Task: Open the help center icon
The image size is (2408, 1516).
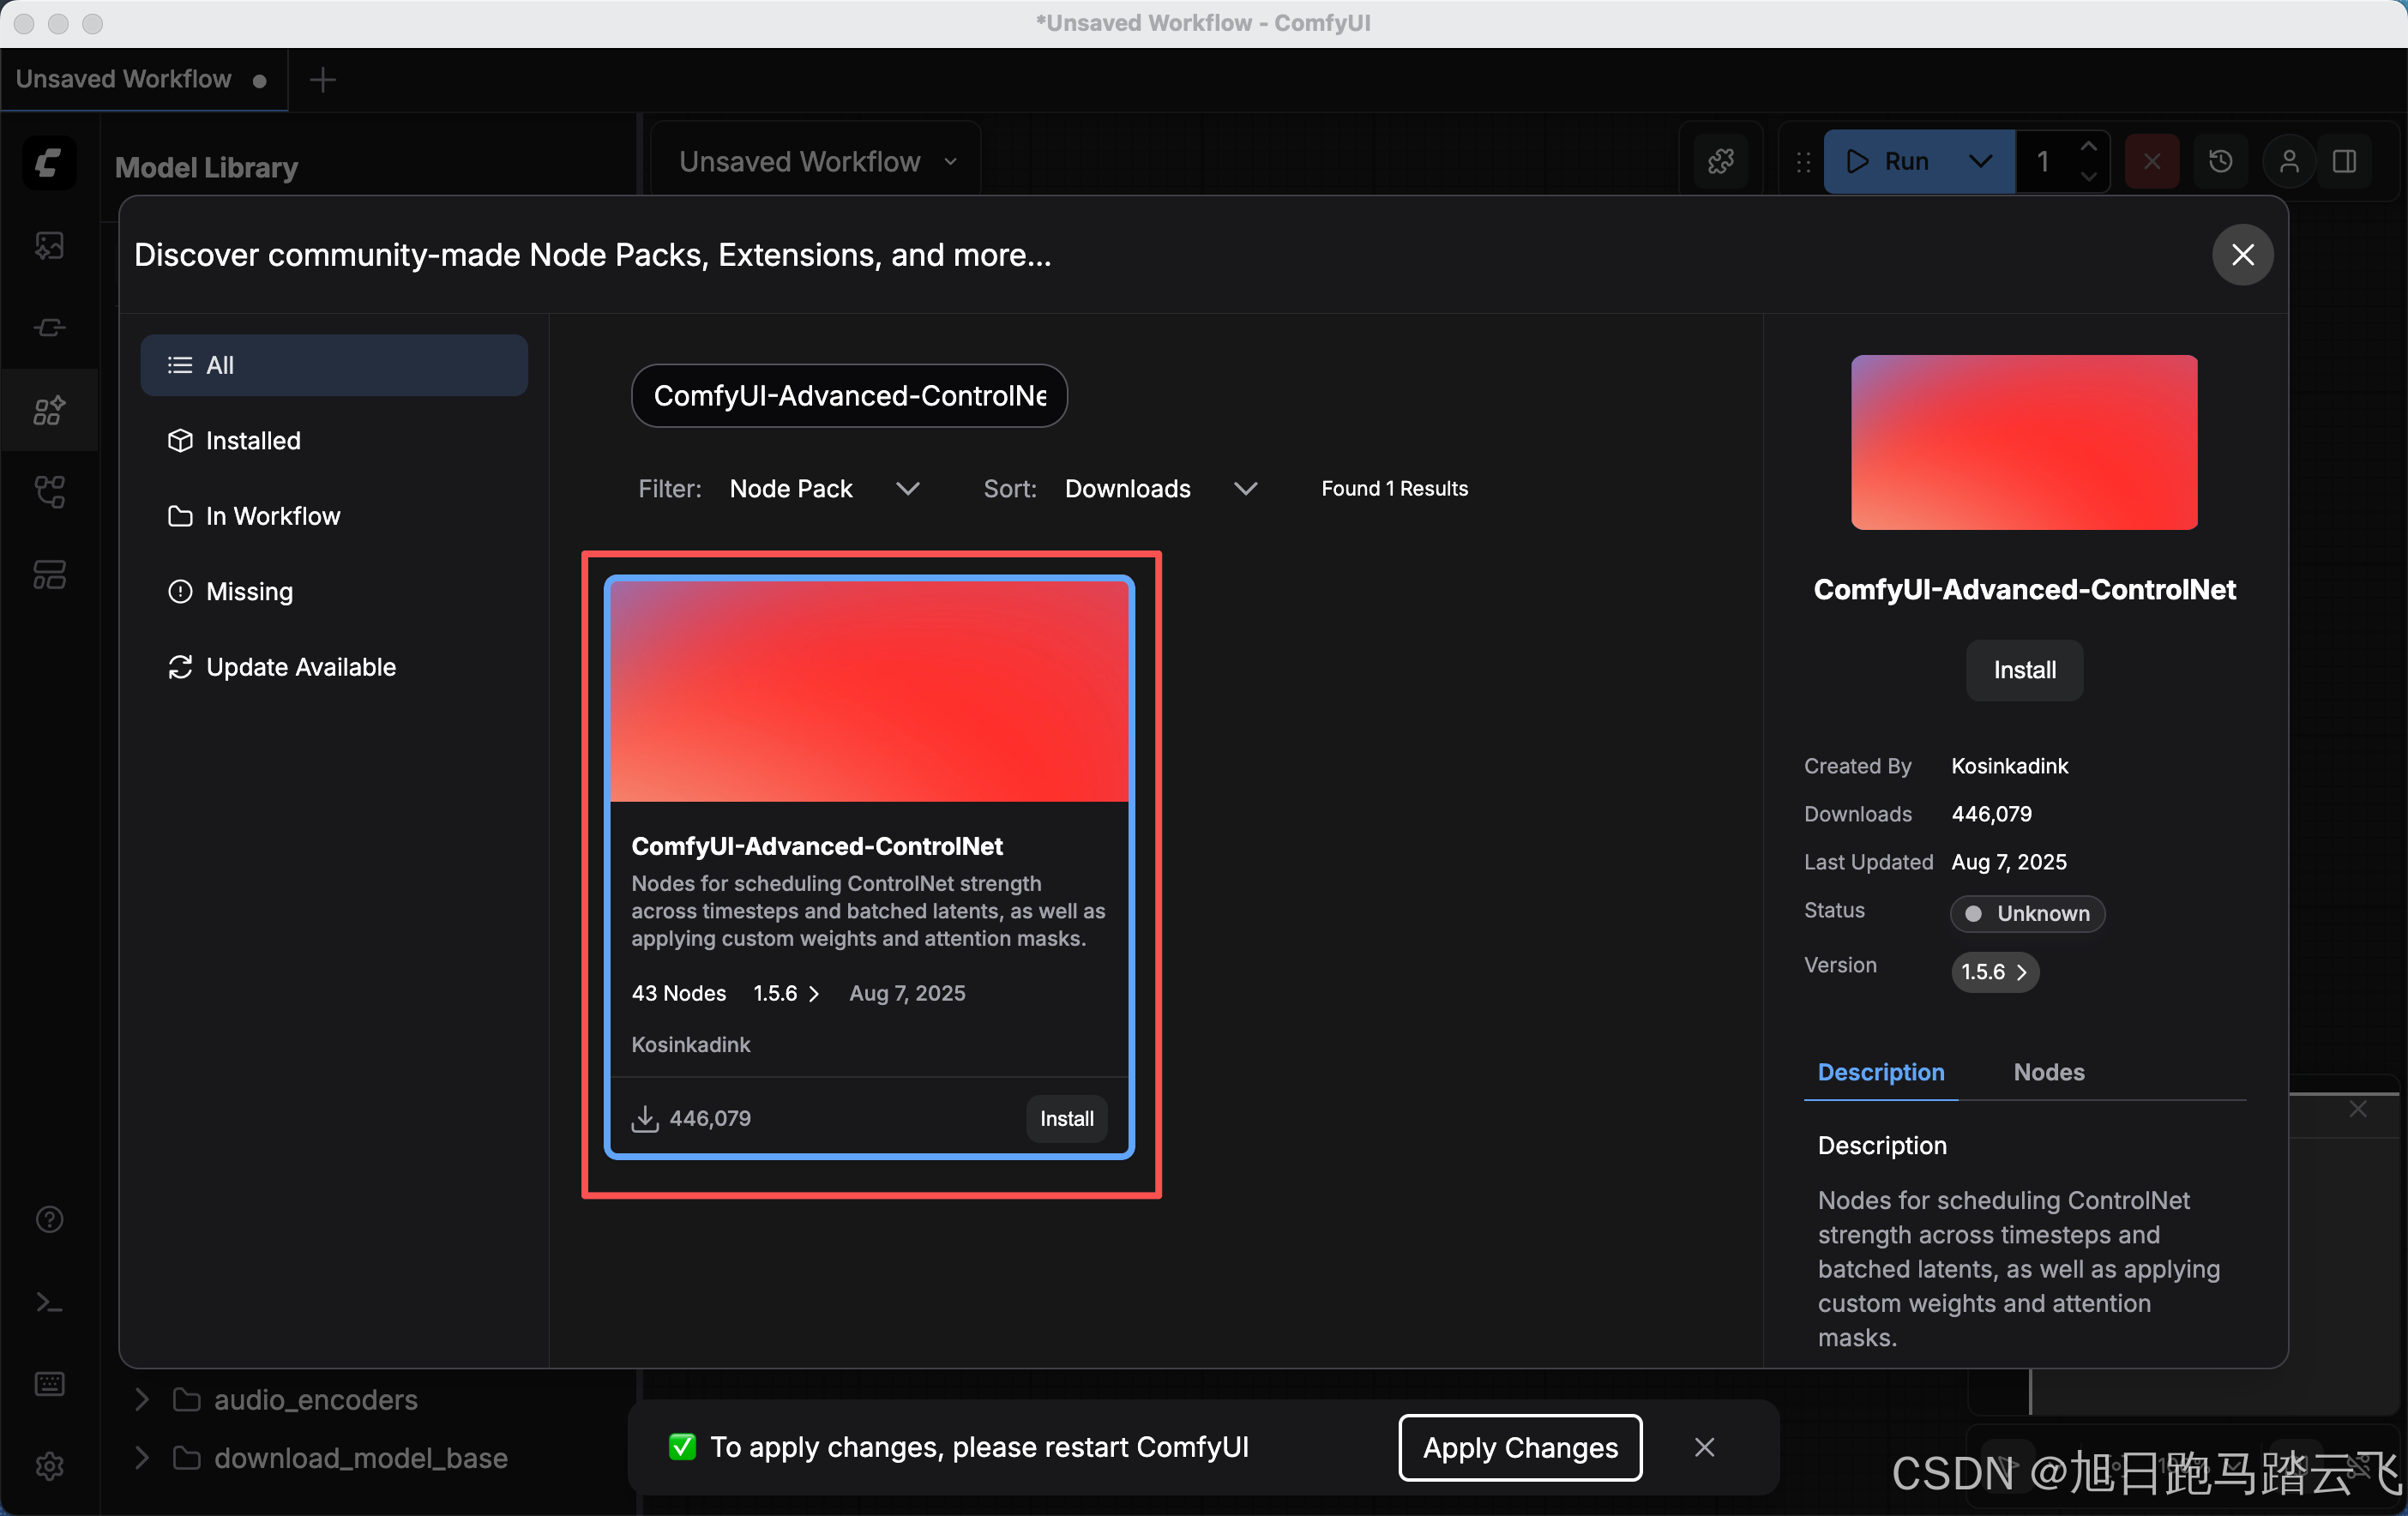Action: (x=49, y=1219)
